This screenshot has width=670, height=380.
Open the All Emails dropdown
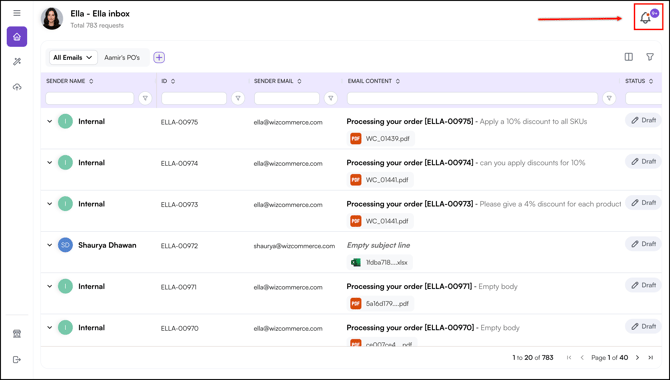pyautogui.click(x=73, y=57)
